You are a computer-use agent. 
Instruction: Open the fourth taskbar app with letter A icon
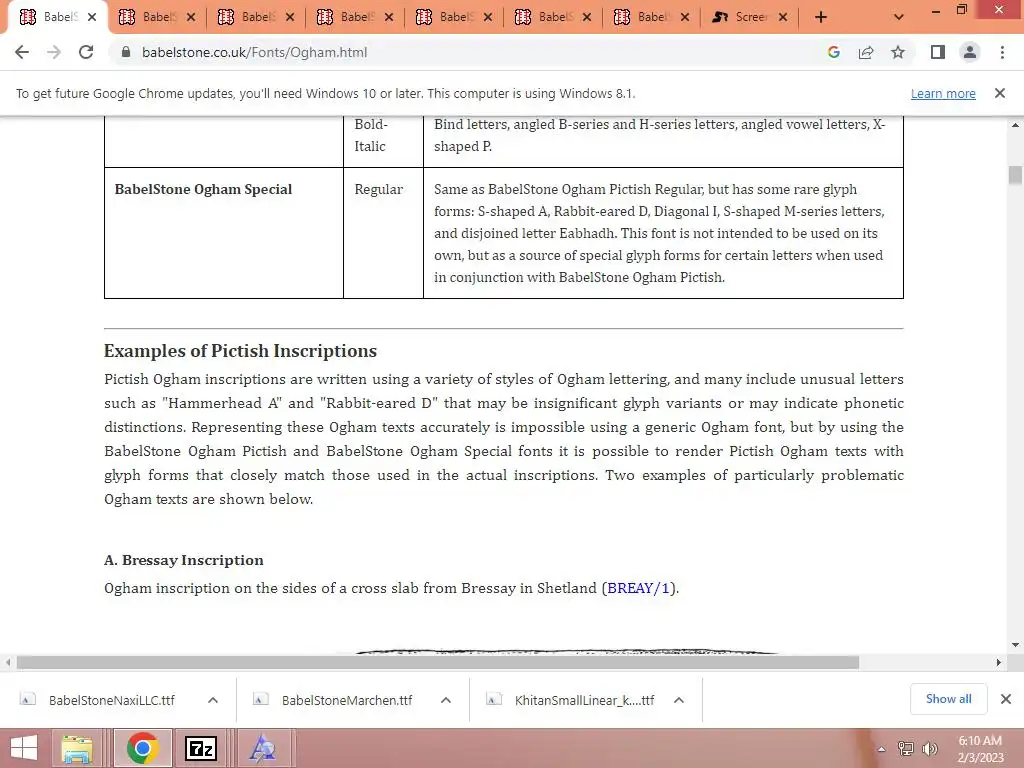pyautogui.click(x=263, y=748)
